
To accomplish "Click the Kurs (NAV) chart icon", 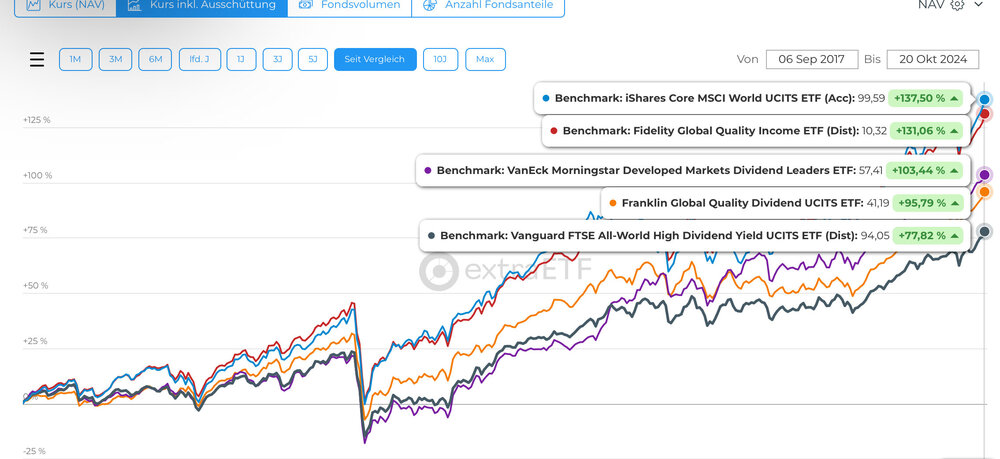I will 34,5.
